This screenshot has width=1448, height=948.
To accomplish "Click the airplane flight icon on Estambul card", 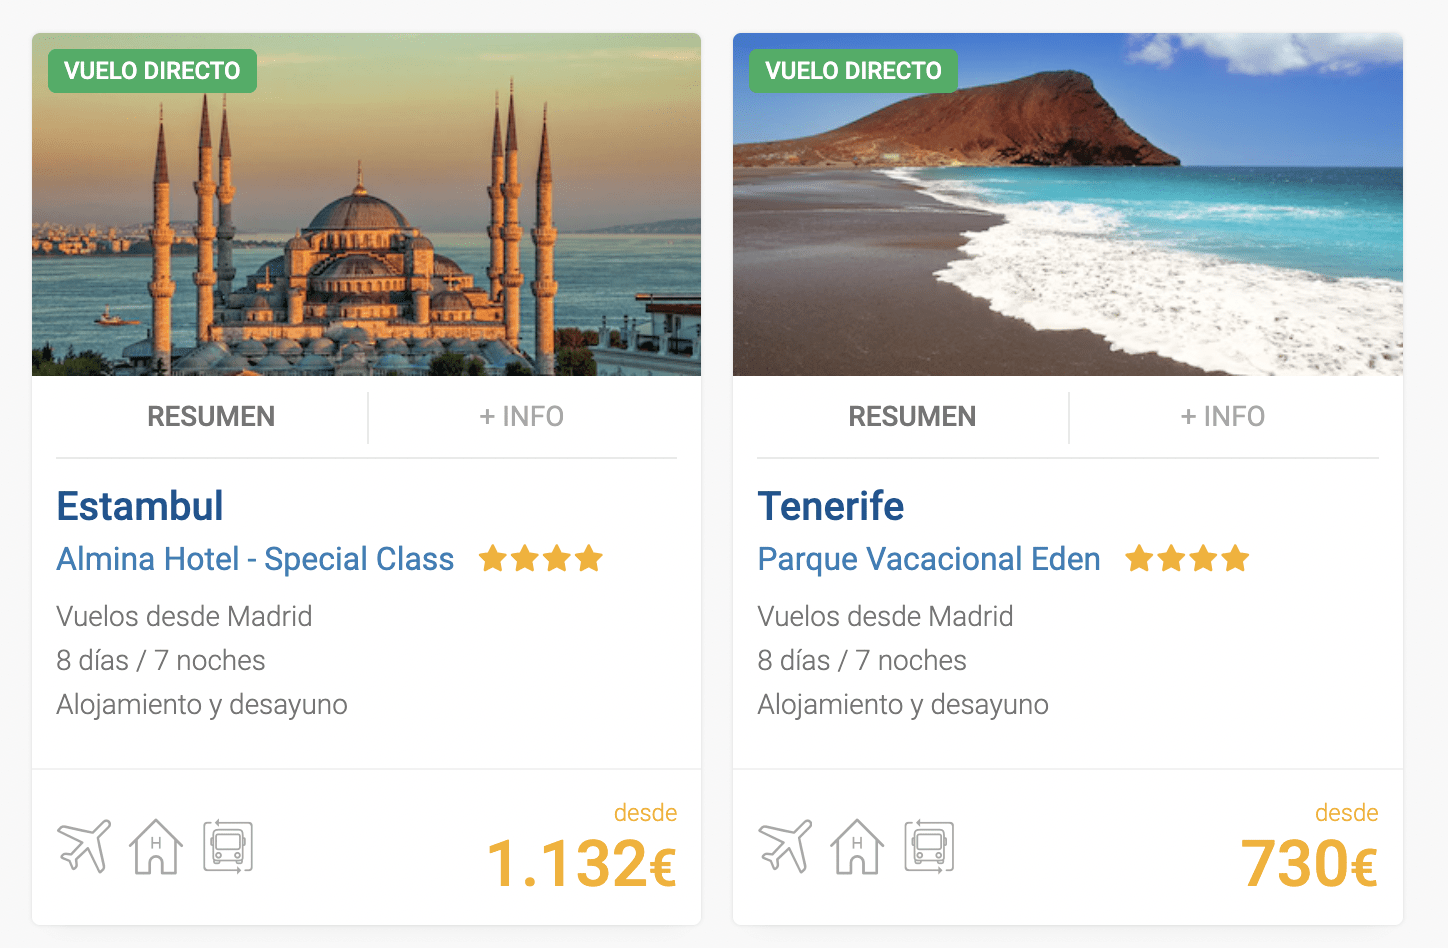I will pyautogui.click(x=84, y=846).
